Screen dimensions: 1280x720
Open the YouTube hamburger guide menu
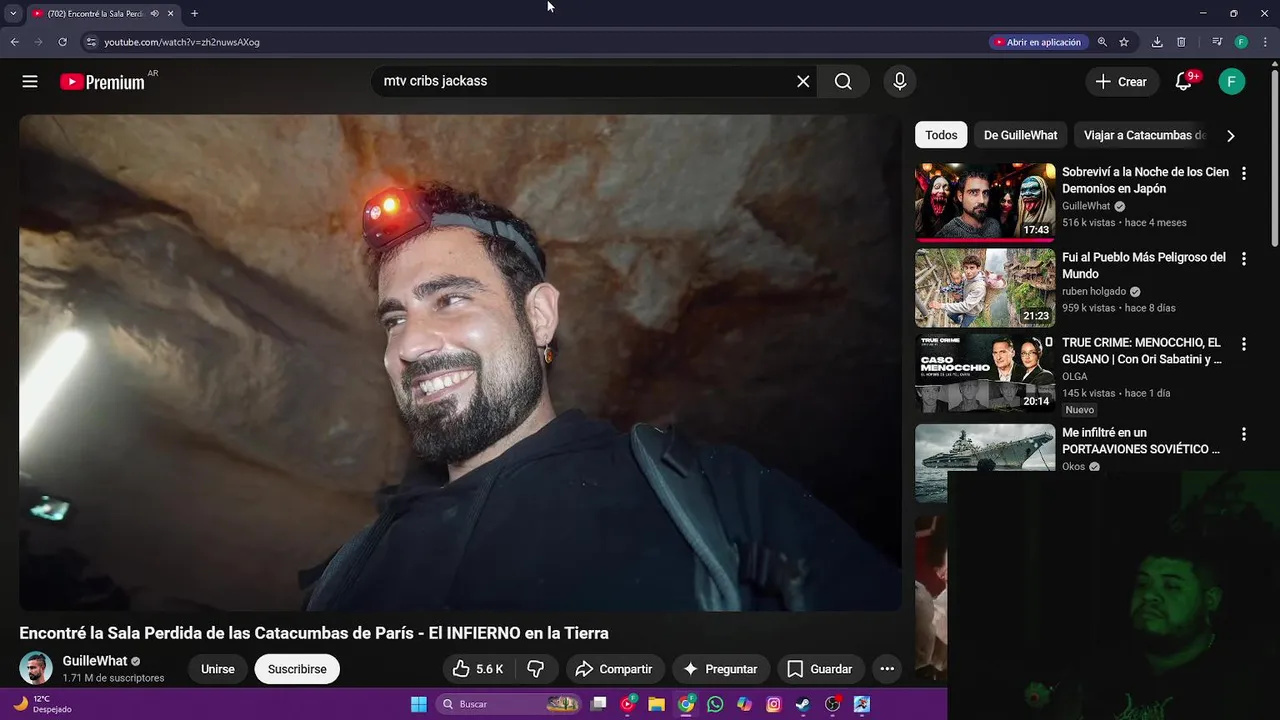pyautogui.click(x=30, y=82)
